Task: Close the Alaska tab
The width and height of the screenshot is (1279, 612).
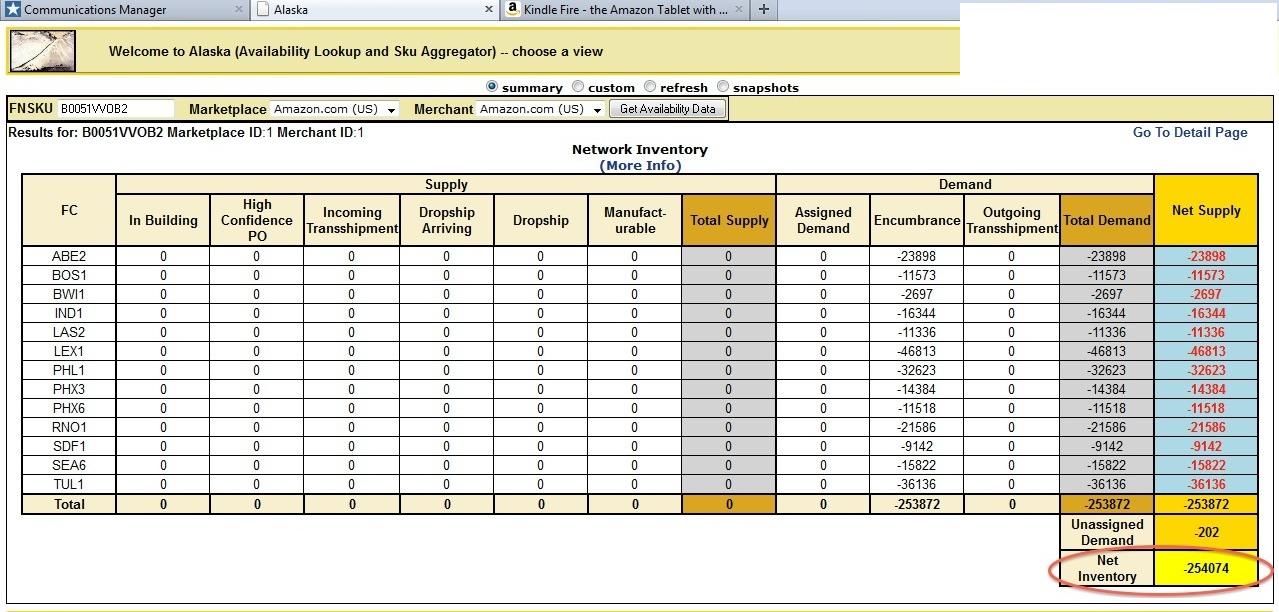Action: 489,10
